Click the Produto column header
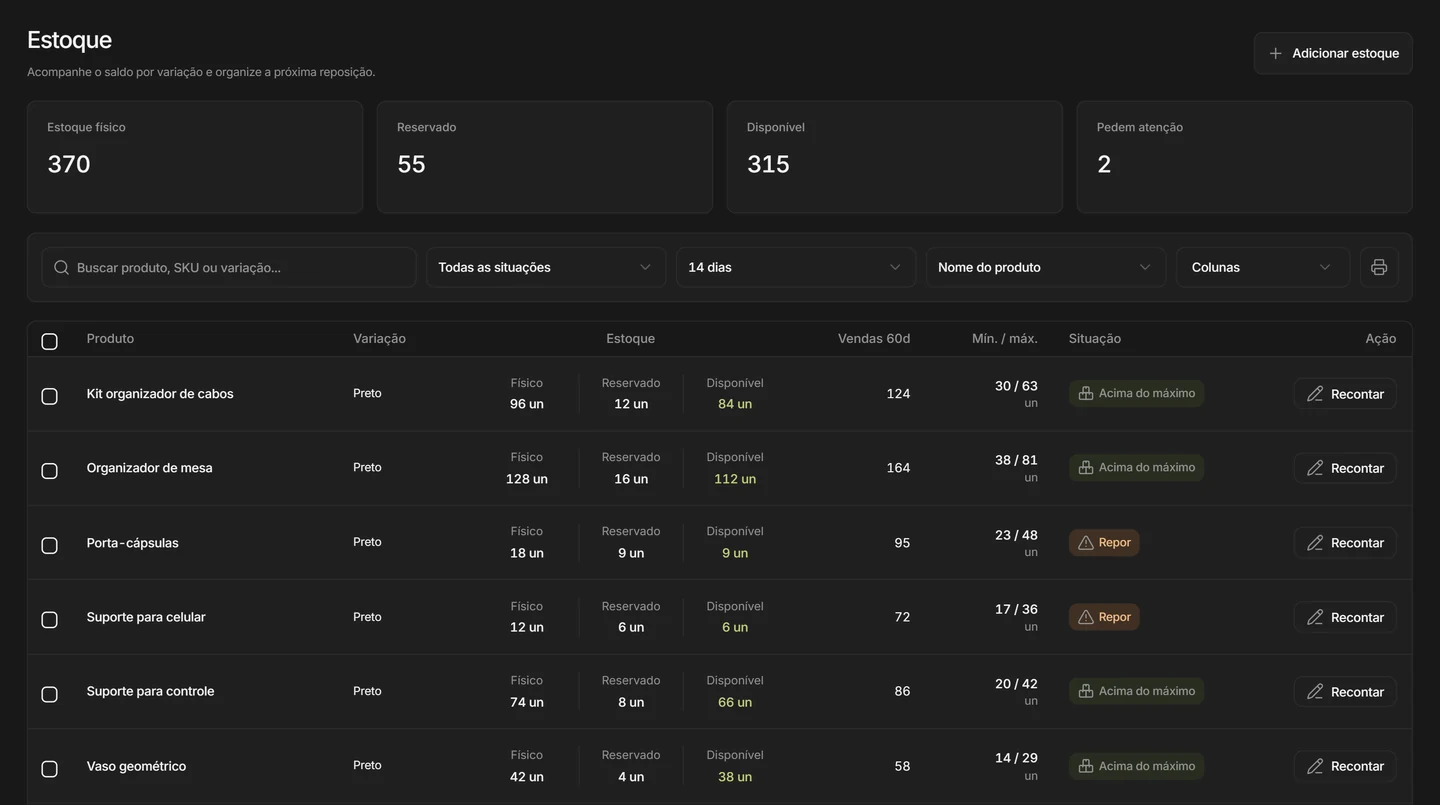Viewport: 1440px width, 805px height. point(110,339)
